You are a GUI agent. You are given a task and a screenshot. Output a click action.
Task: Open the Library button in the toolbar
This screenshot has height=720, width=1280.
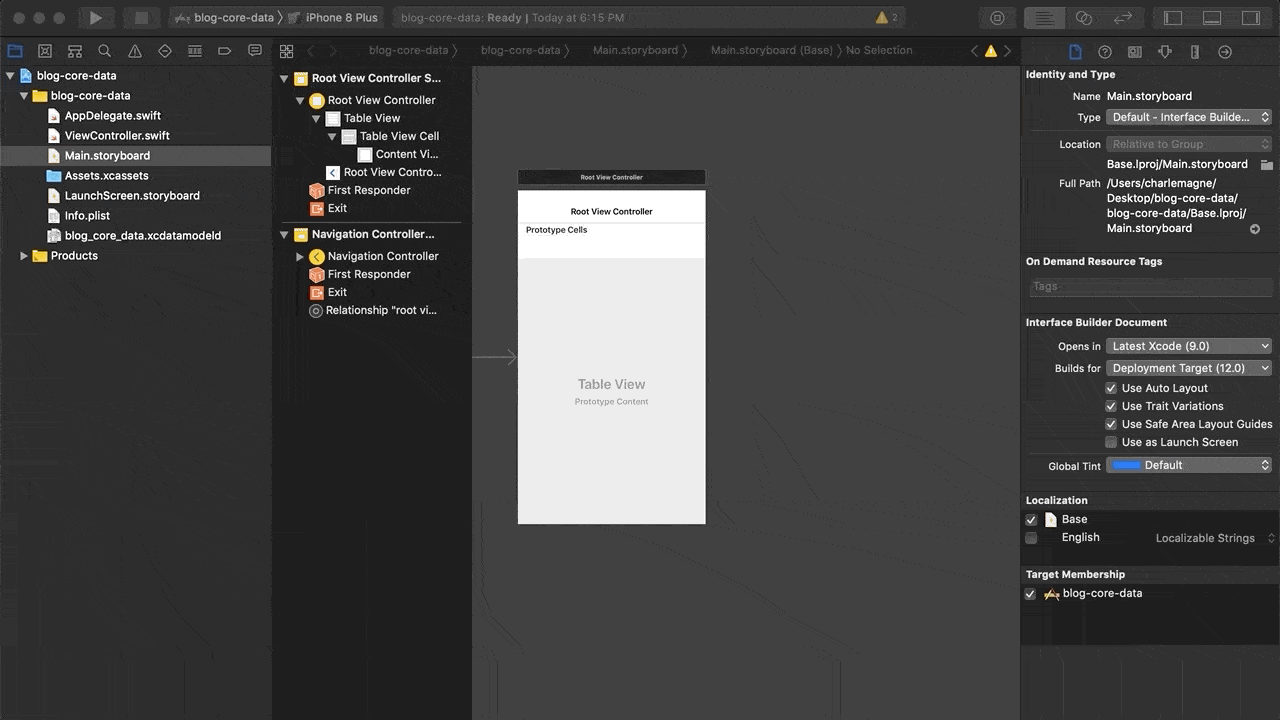point(997,18)
